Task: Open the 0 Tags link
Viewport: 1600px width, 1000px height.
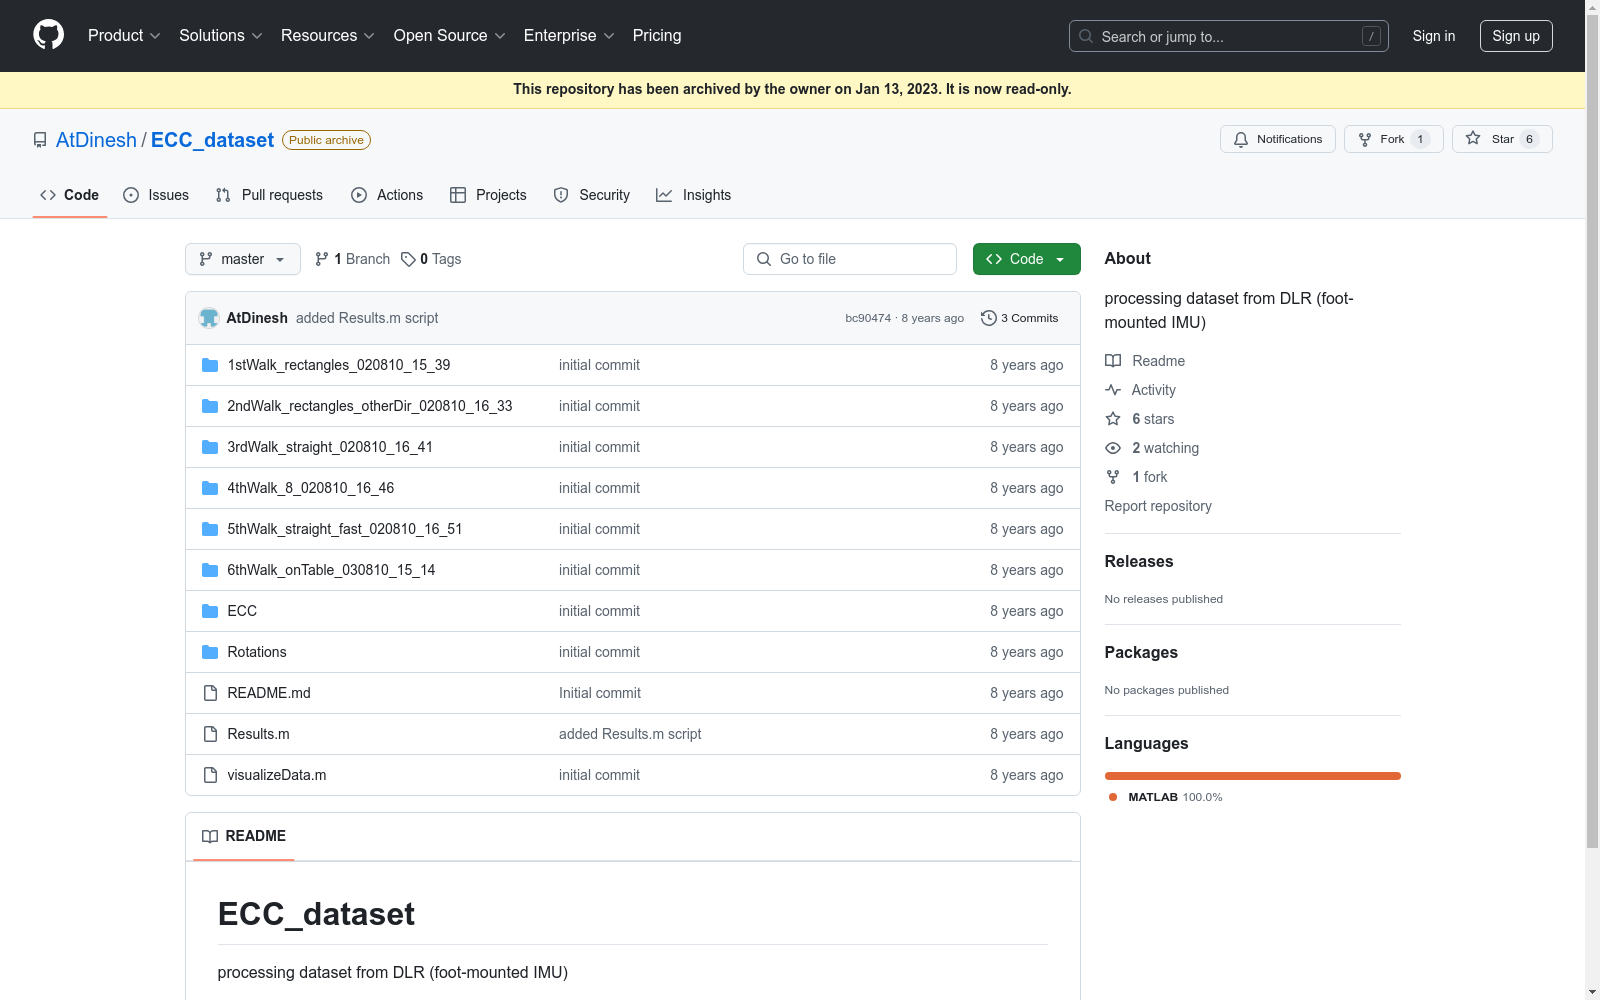Action: [431, 259]
